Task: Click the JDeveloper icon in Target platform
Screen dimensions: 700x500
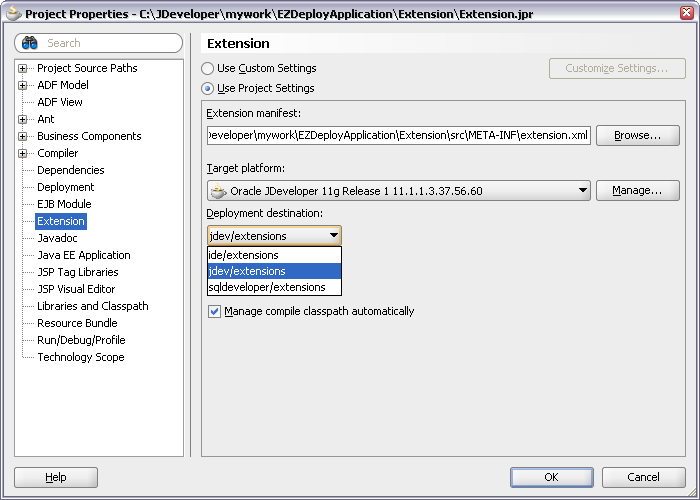Action: [x=218, y=191]
